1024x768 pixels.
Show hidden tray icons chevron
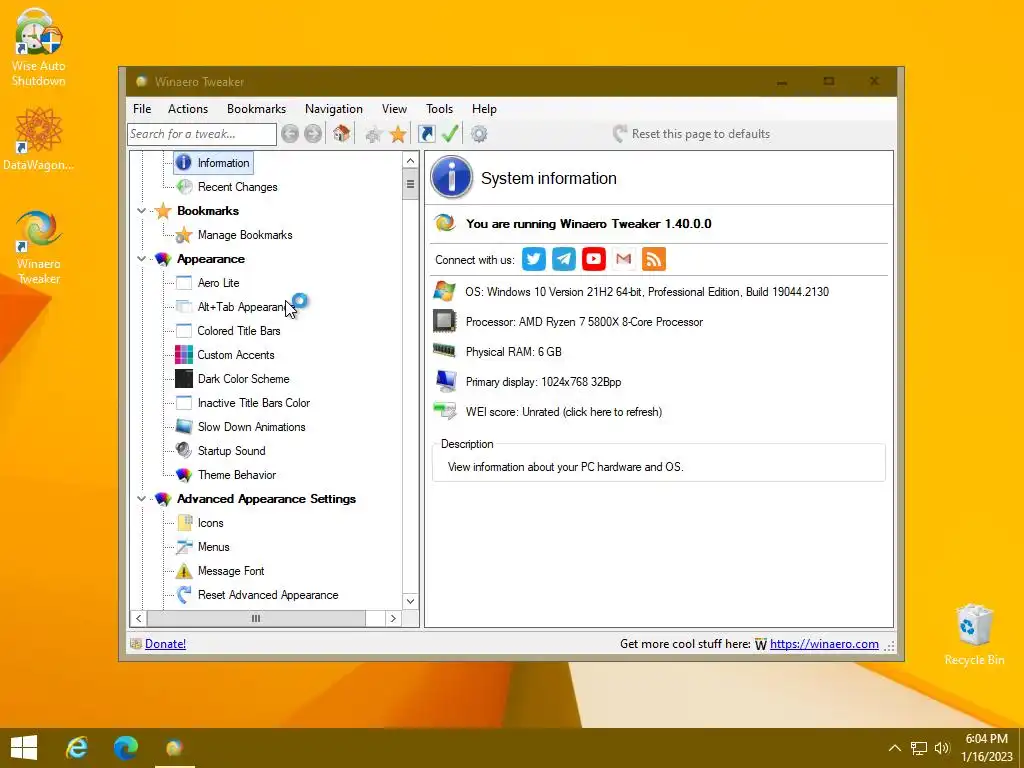click(895, 748)
